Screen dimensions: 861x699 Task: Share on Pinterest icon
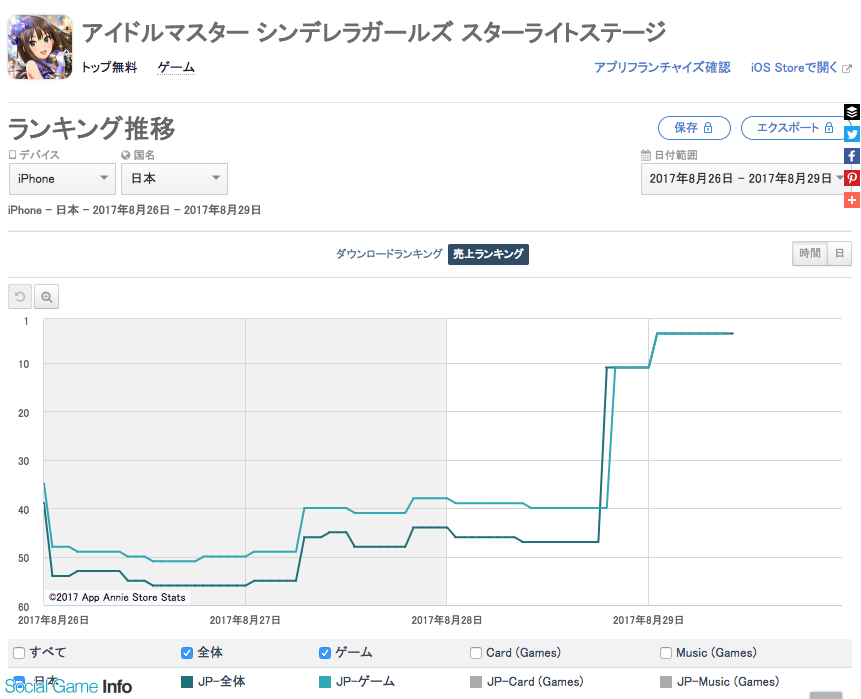[x=852, y=178]
